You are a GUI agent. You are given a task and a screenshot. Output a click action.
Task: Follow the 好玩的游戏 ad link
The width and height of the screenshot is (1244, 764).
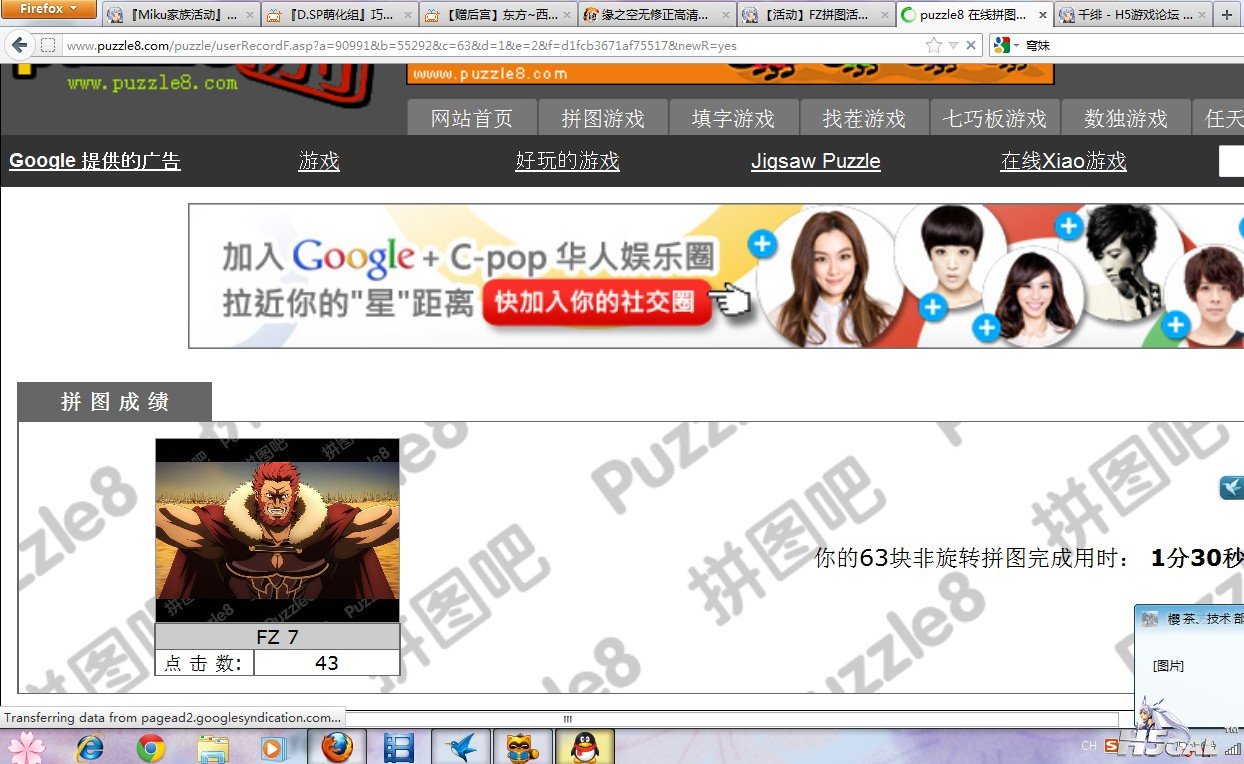pyautogui.click(x=567, y=161)
